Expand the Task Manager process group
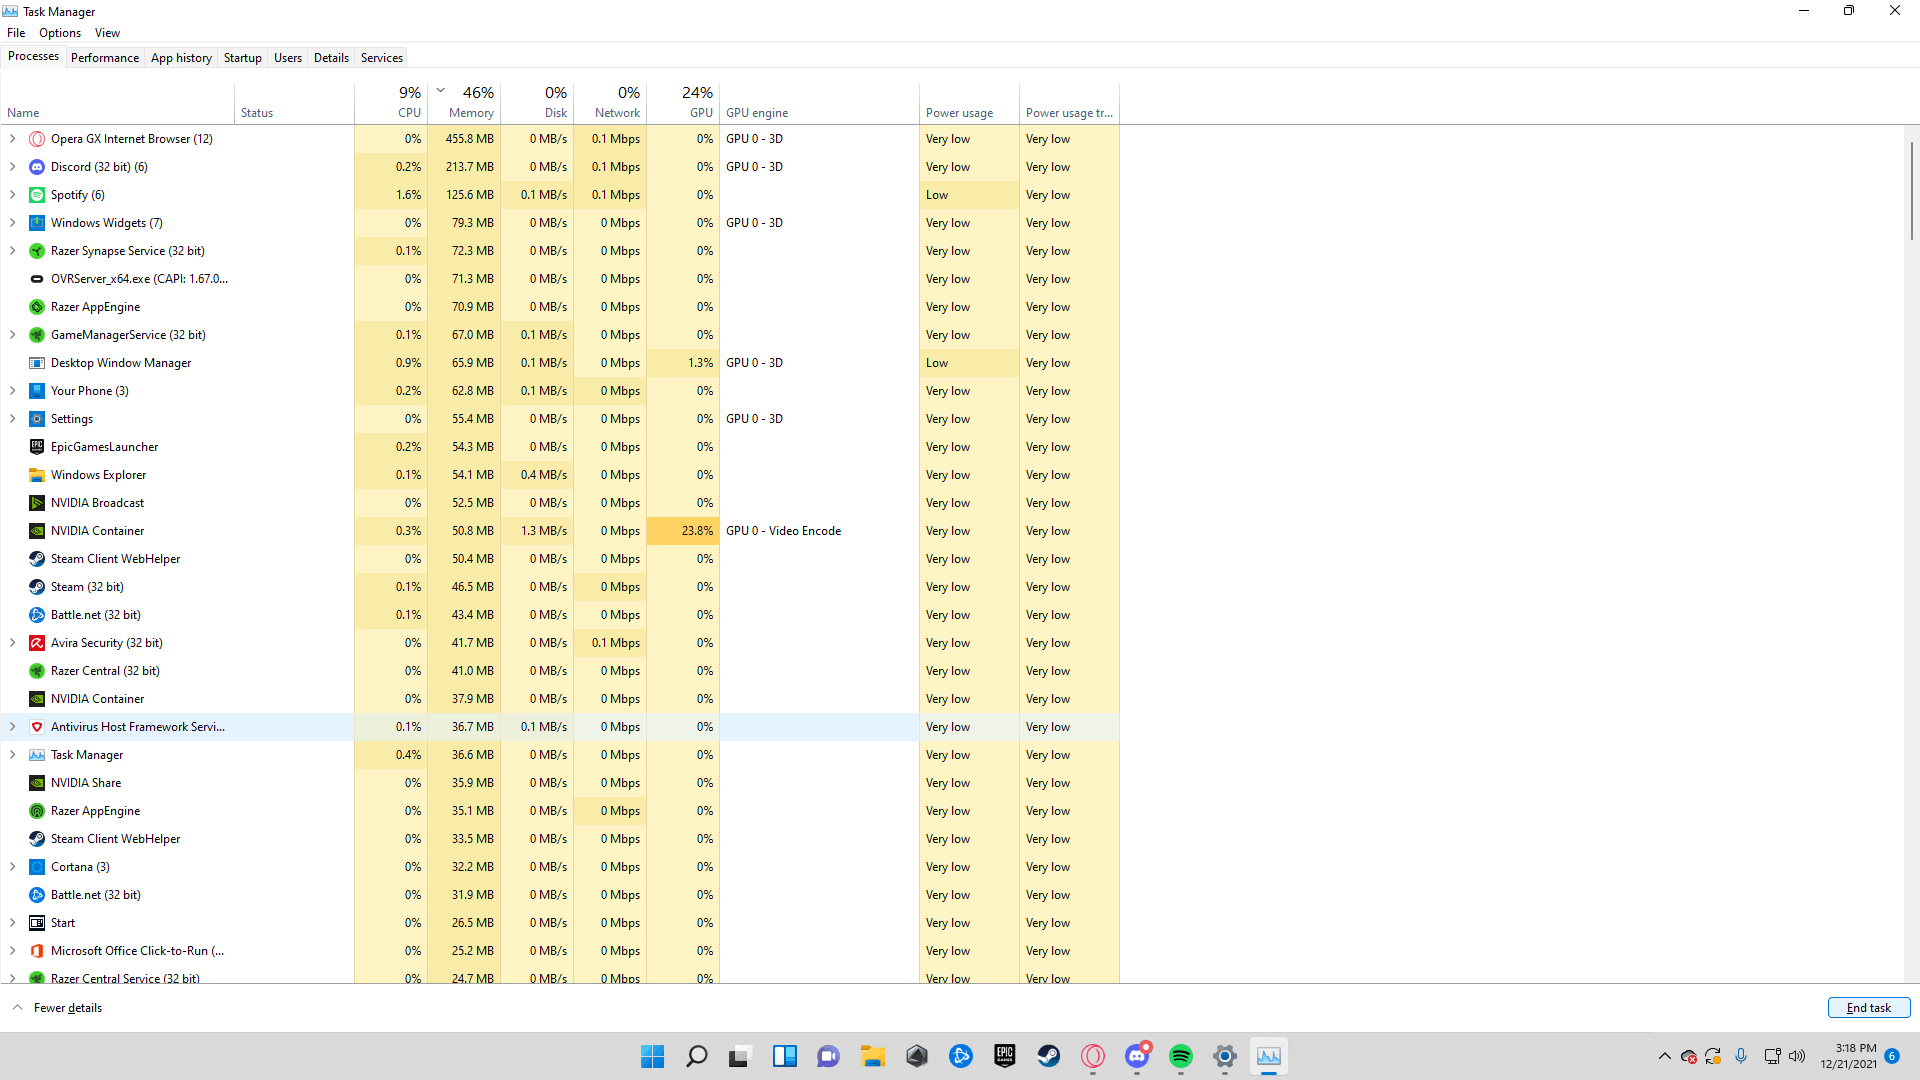This screenshot has height=1080, width=1920. click(x=13, y=755)
